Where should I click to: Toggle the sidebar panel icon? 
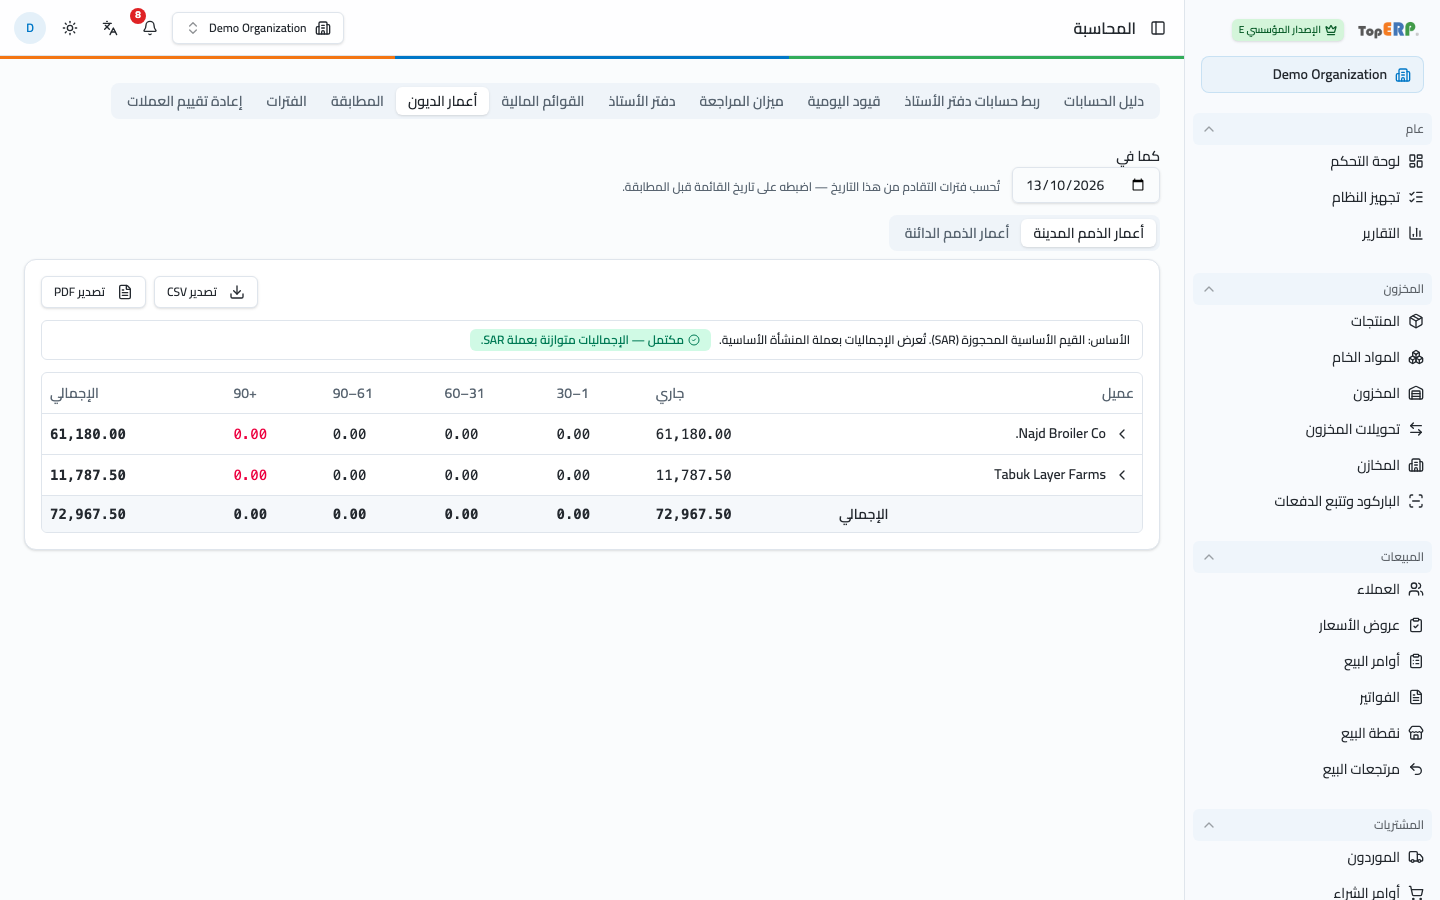coord(1158,28)
